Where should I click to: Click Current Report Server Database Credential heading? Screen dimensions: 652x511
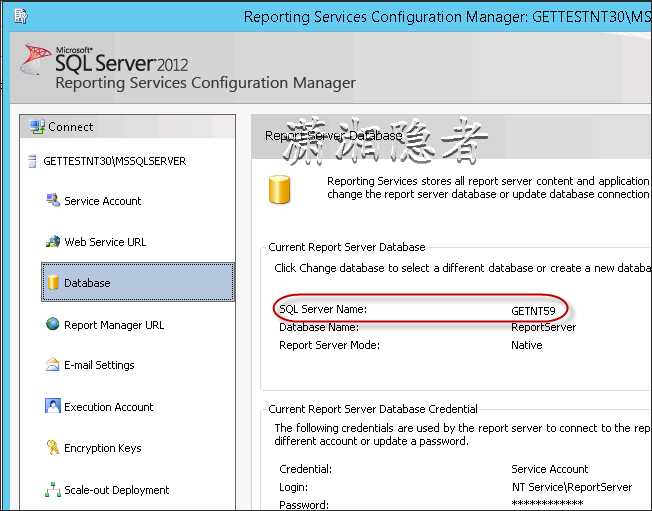click(x=373, y=409)
